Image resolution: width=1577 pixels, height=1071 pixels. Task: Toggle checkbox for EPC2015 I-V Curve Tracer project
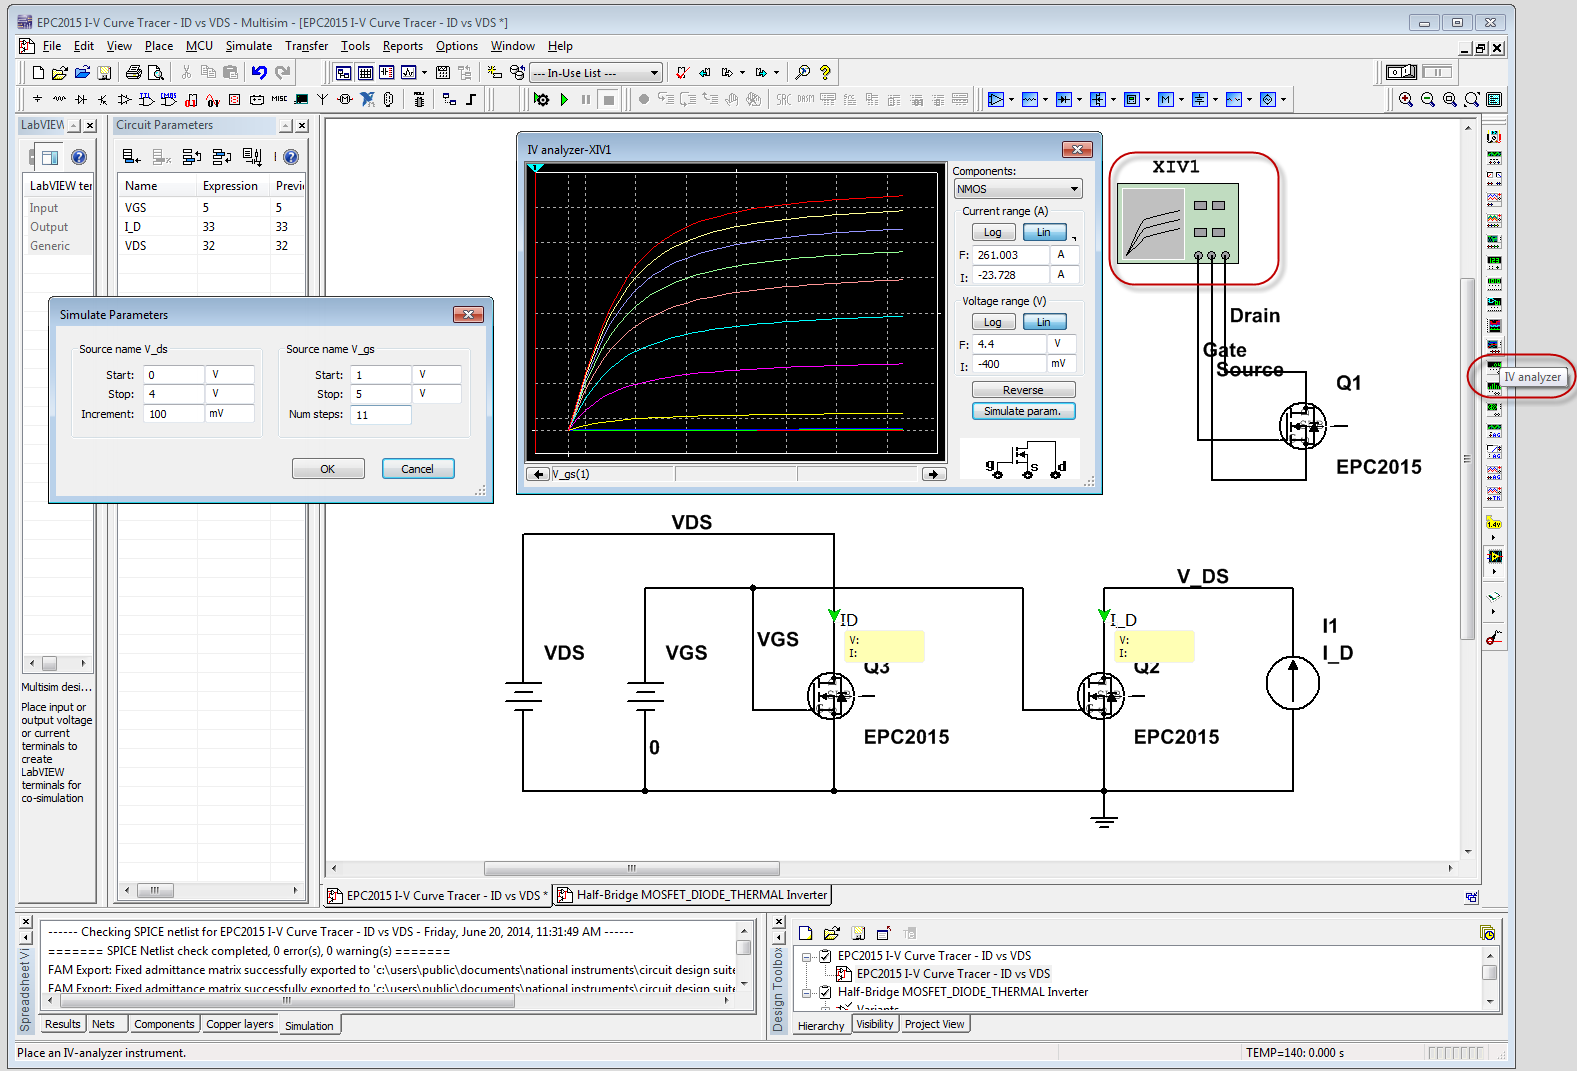coord(825,956)
